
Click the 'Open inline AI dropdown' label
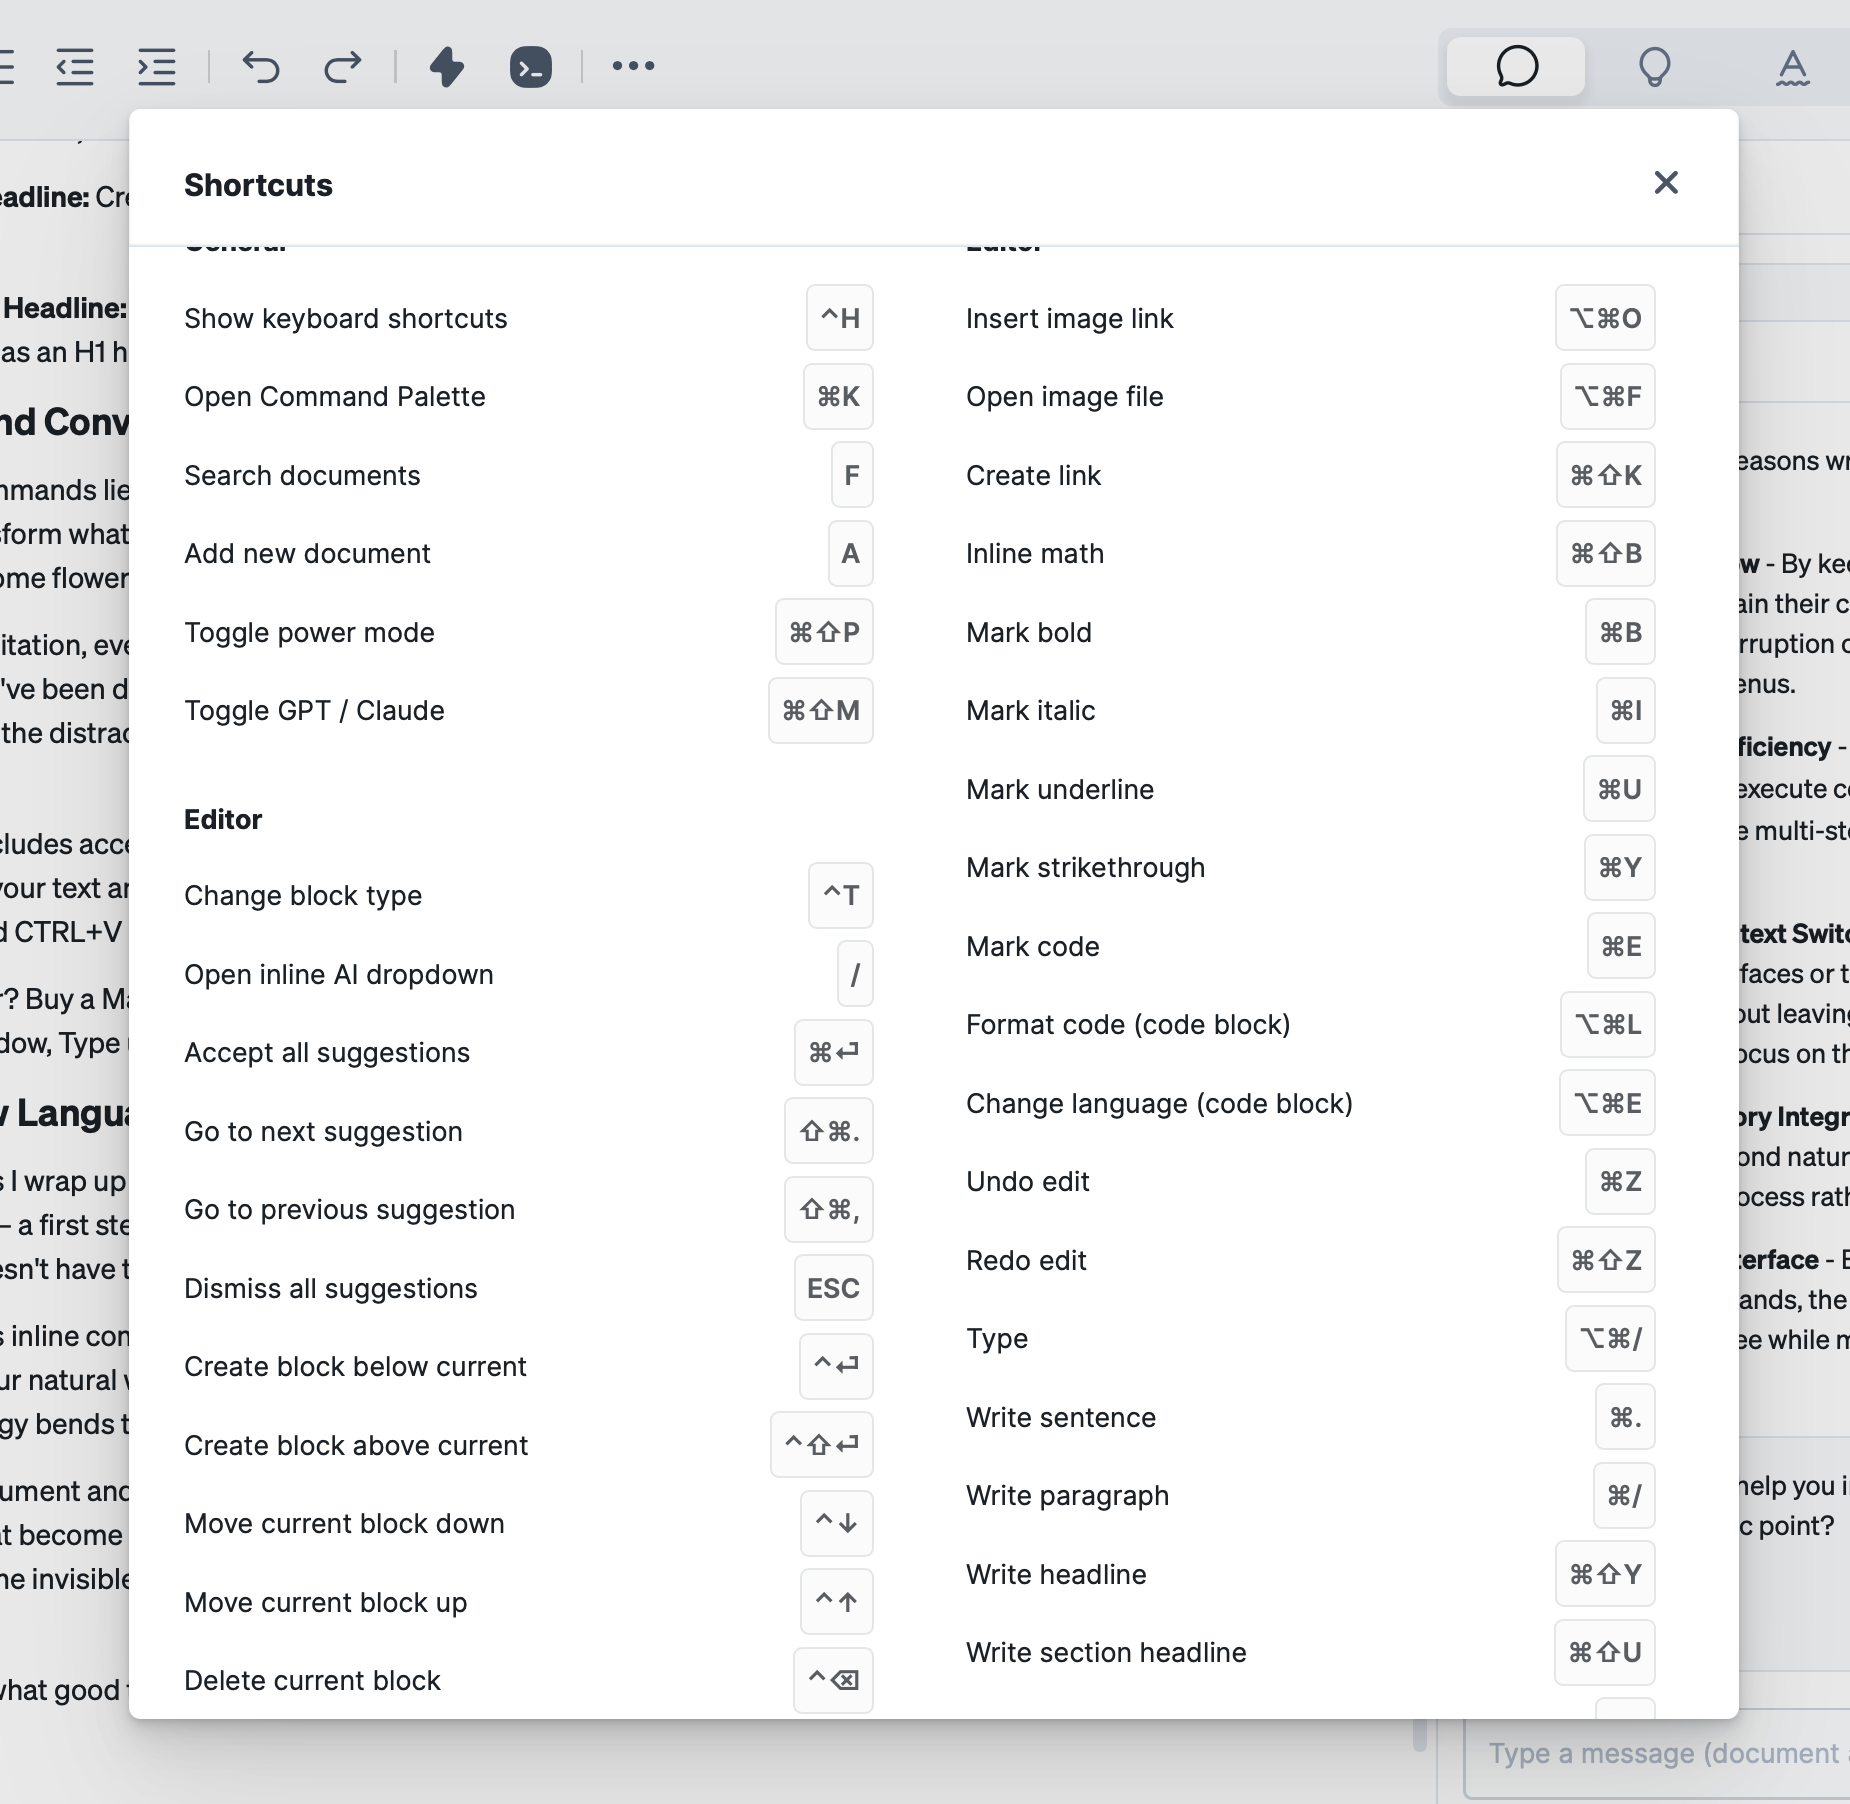click(339, 974)
